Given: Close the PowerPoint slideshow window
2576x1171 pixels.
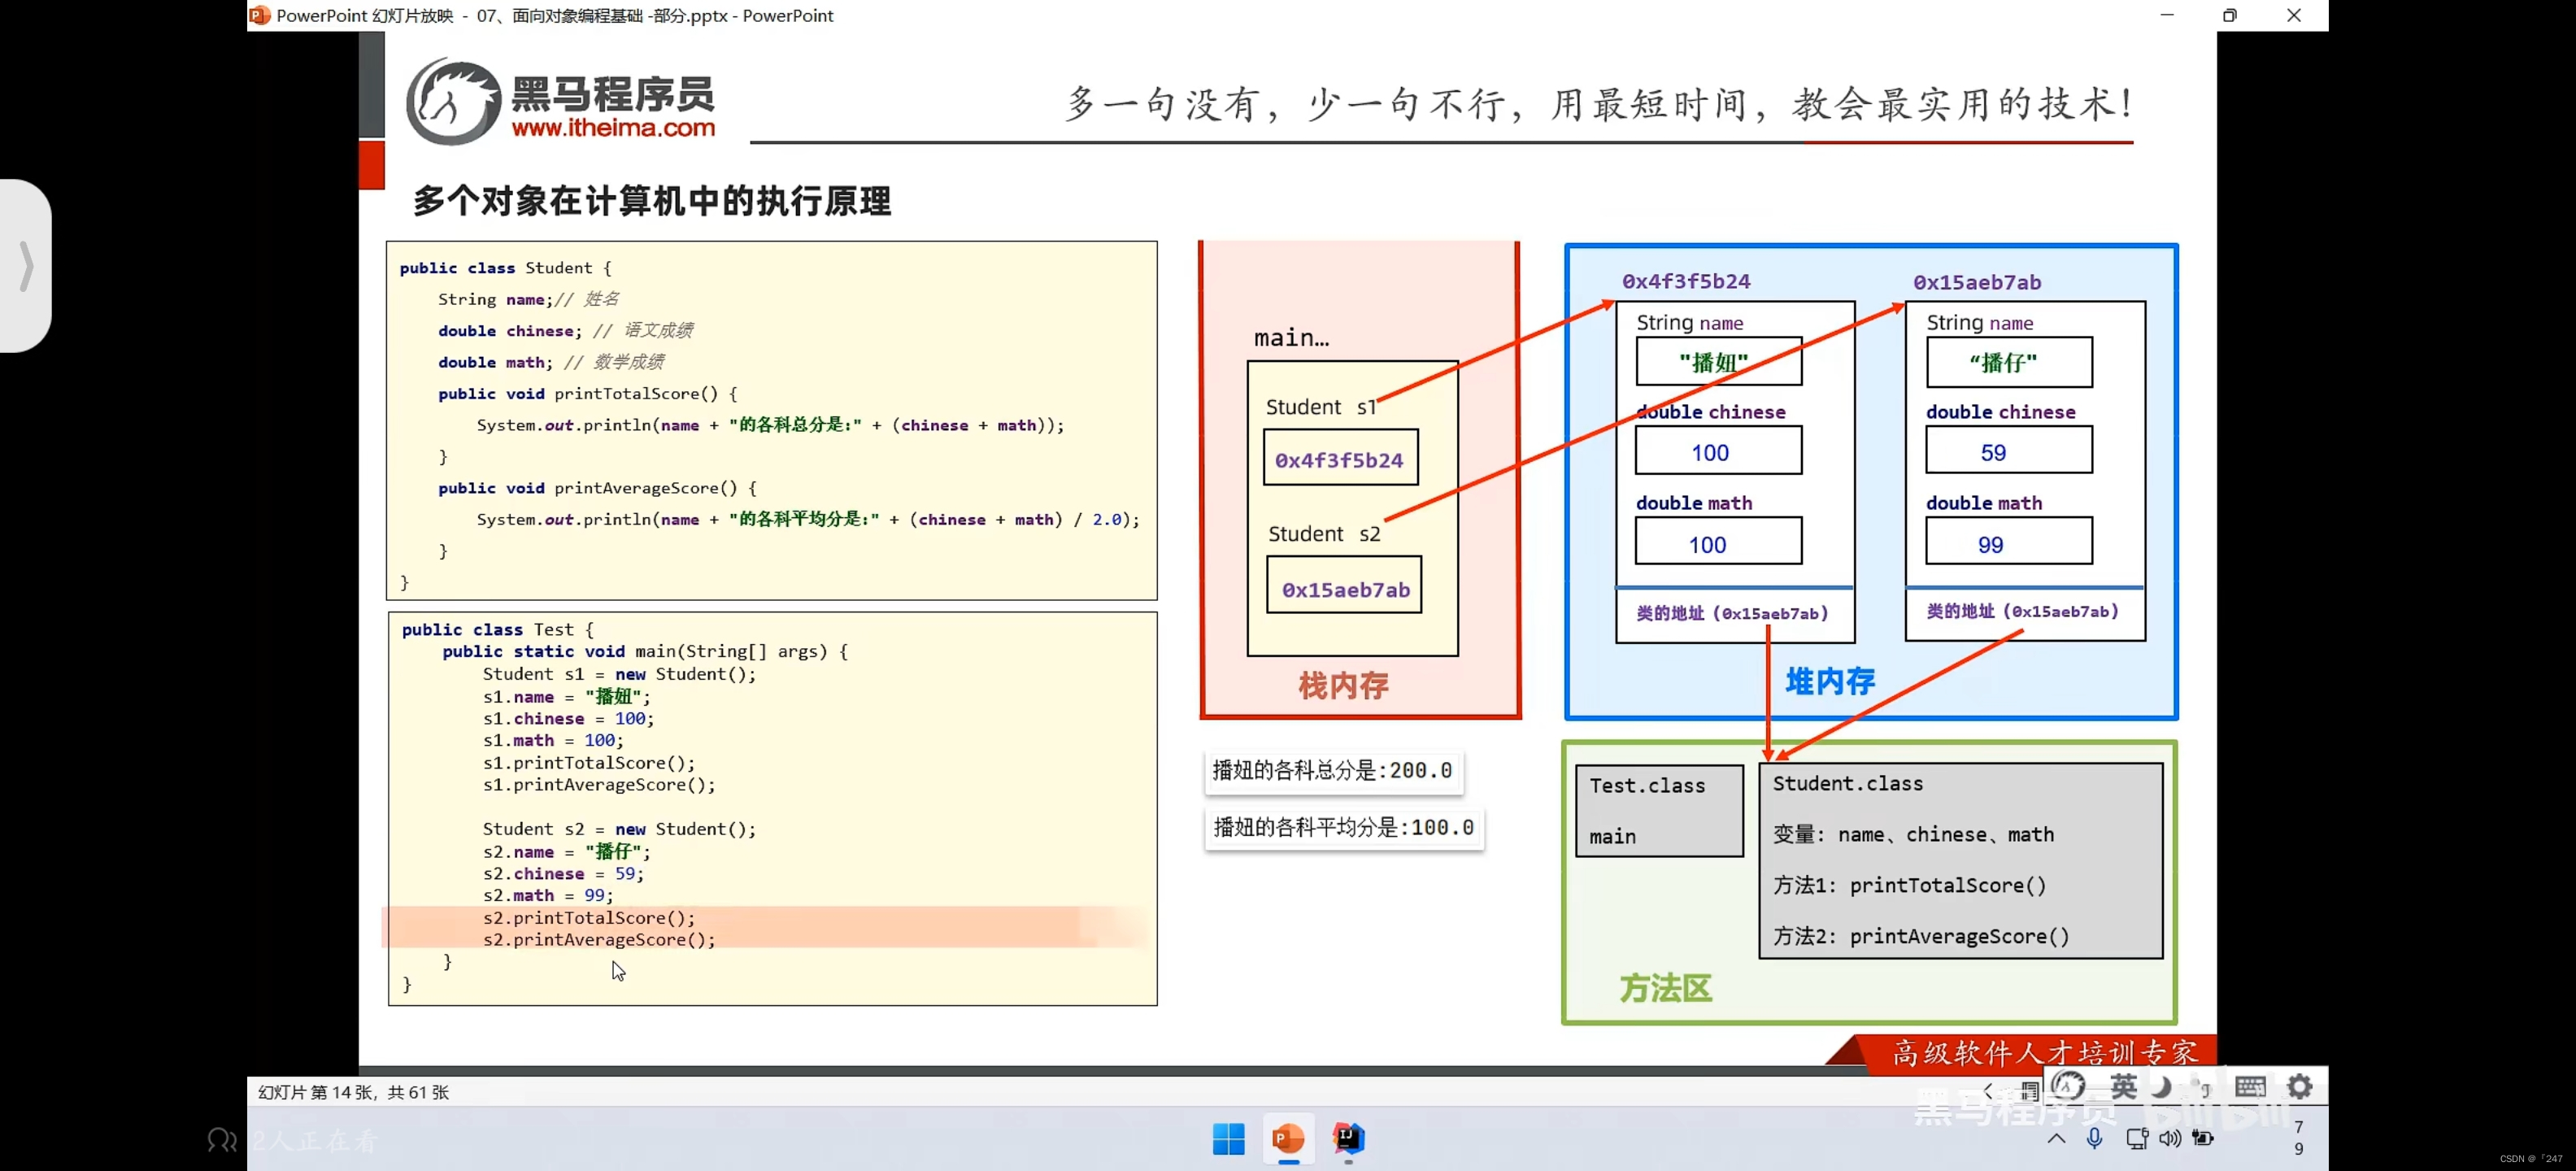Looking at the screenshot, I should pos(2293,15).
